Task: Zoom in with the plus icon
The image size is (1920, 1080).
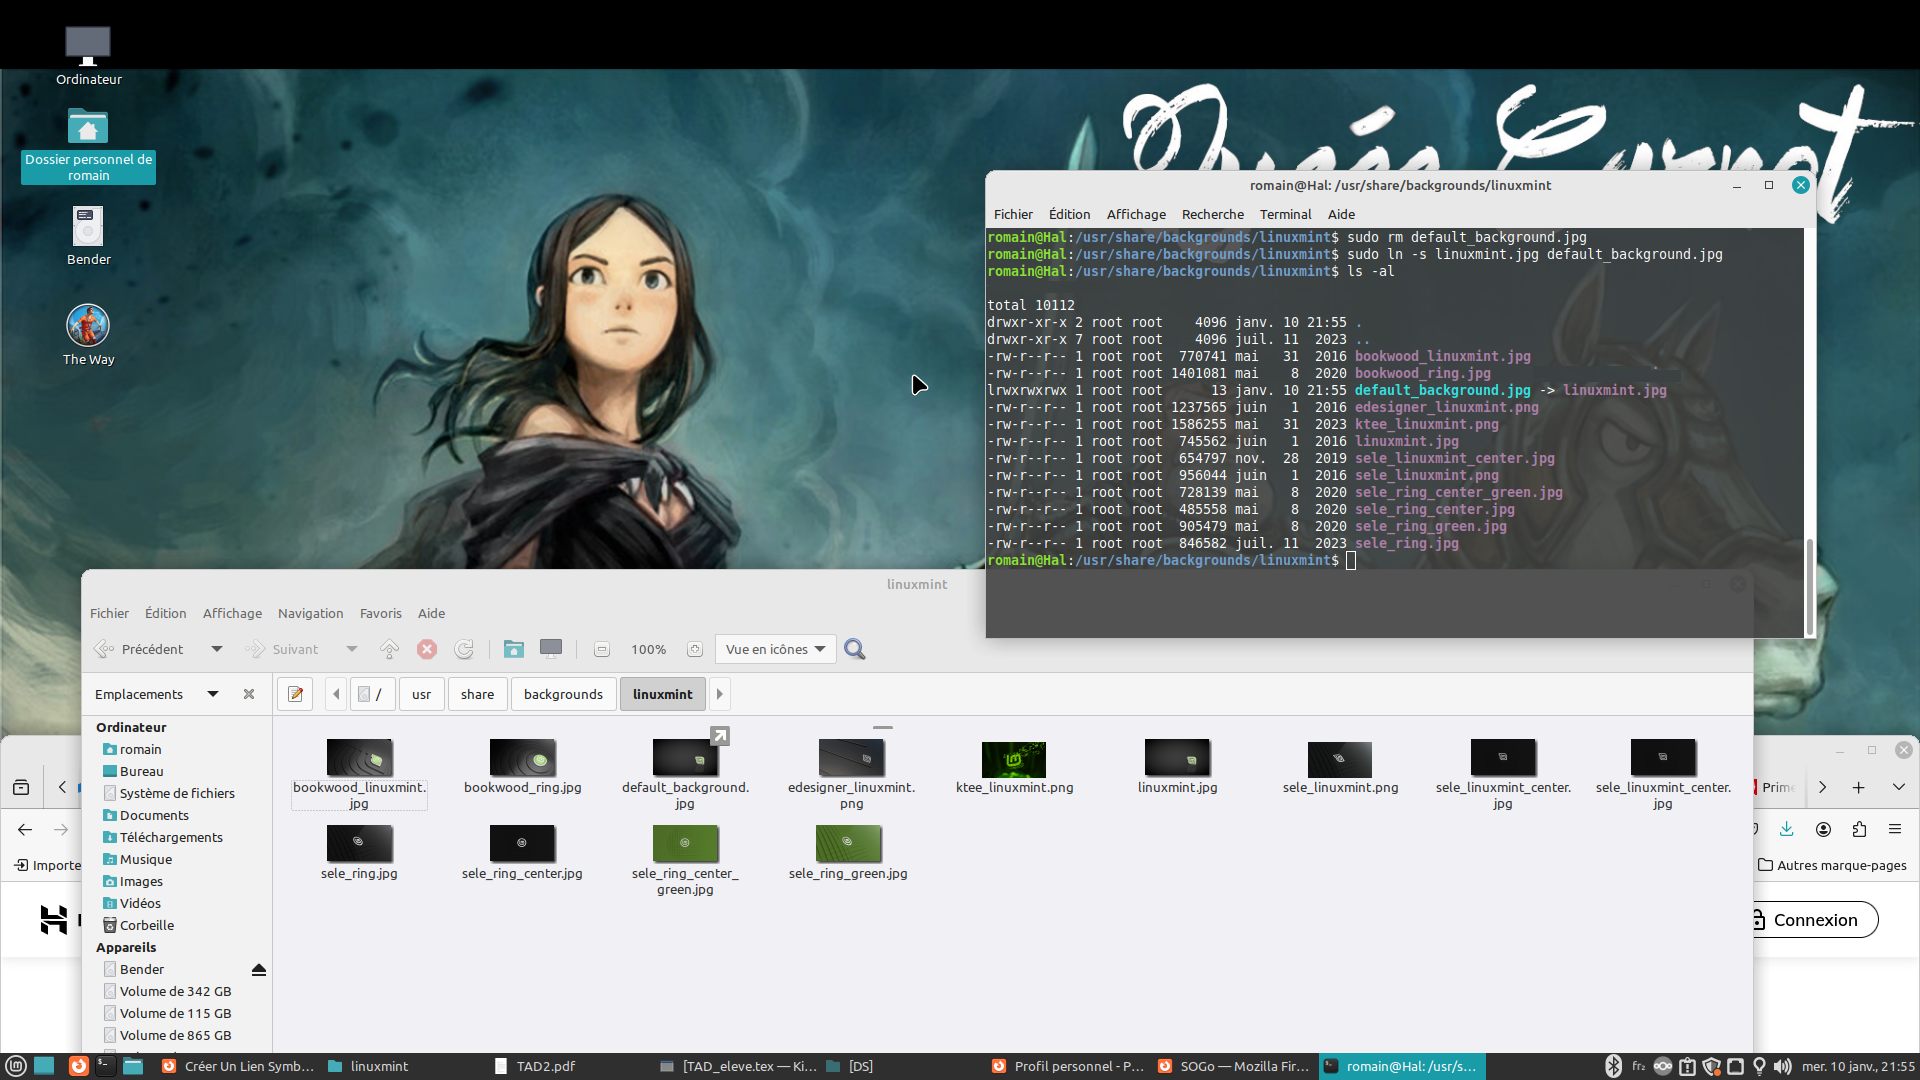Action: click(x=695, y=649)
